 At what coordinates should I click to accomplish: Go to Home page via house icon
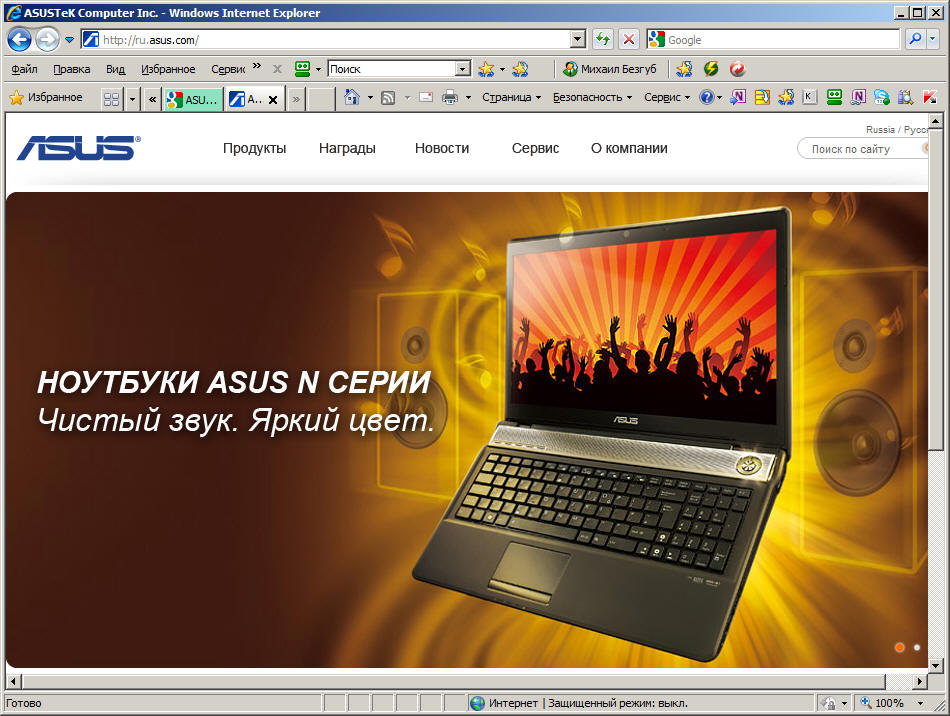click(x=351, y=98)
